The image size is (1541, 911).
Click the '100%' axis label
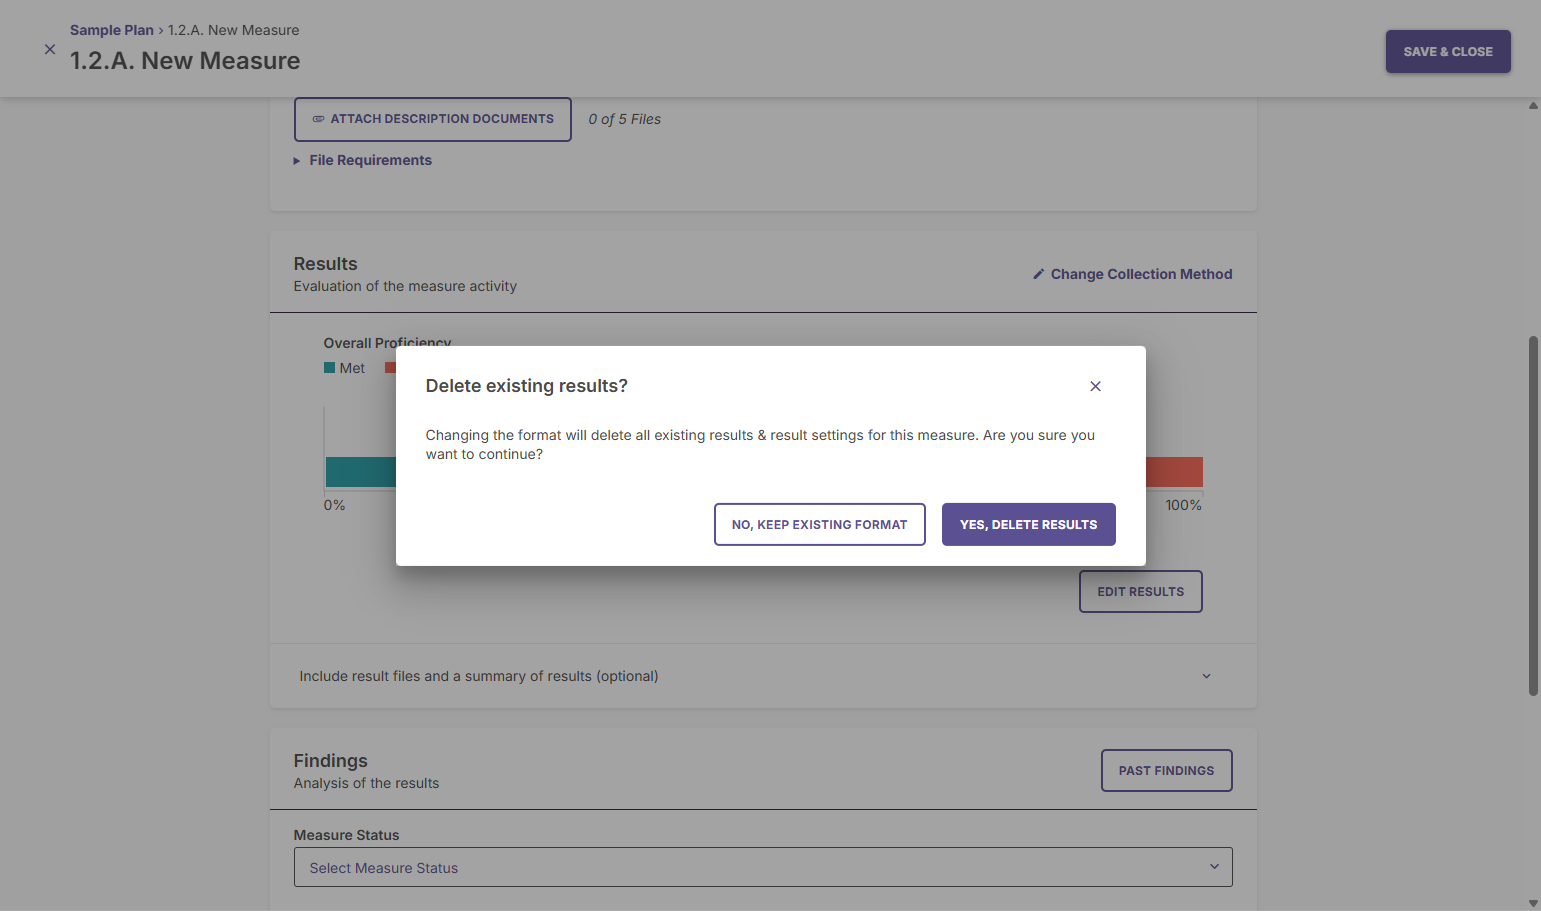[1183, 505]
